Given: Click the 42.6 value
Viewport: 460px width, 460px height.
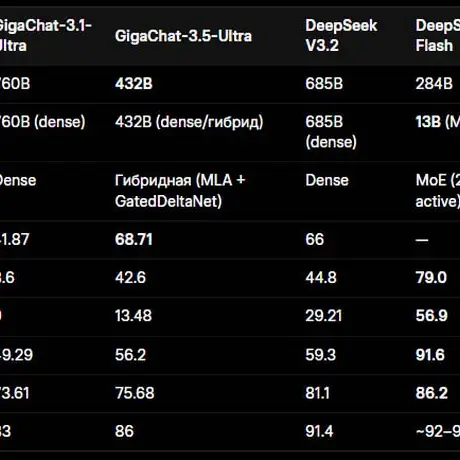Looking at the screenshot, I should pos(130,278).
